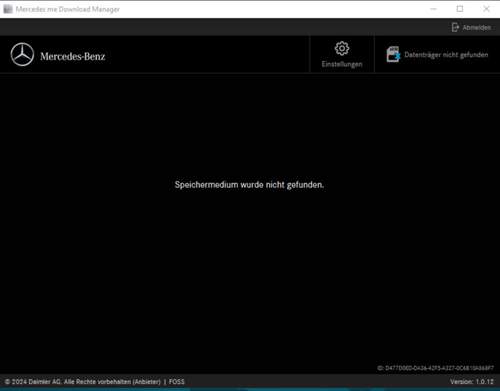Click the Abmelden logout icon

[x=455, y=27]
